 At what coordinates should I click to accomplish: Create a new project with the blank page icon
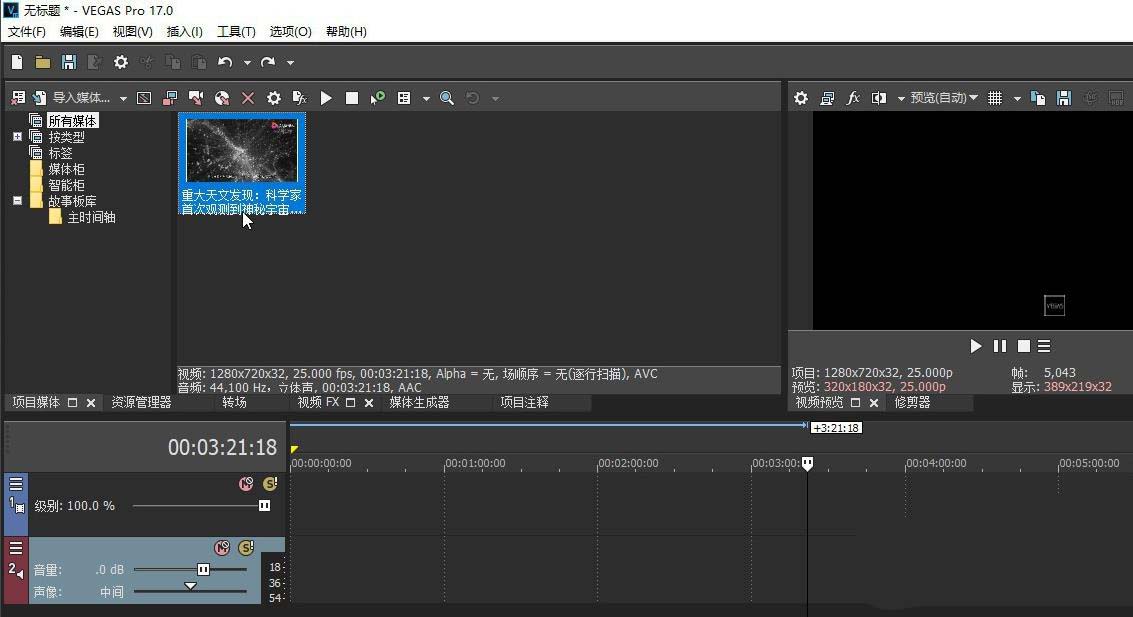17,62
